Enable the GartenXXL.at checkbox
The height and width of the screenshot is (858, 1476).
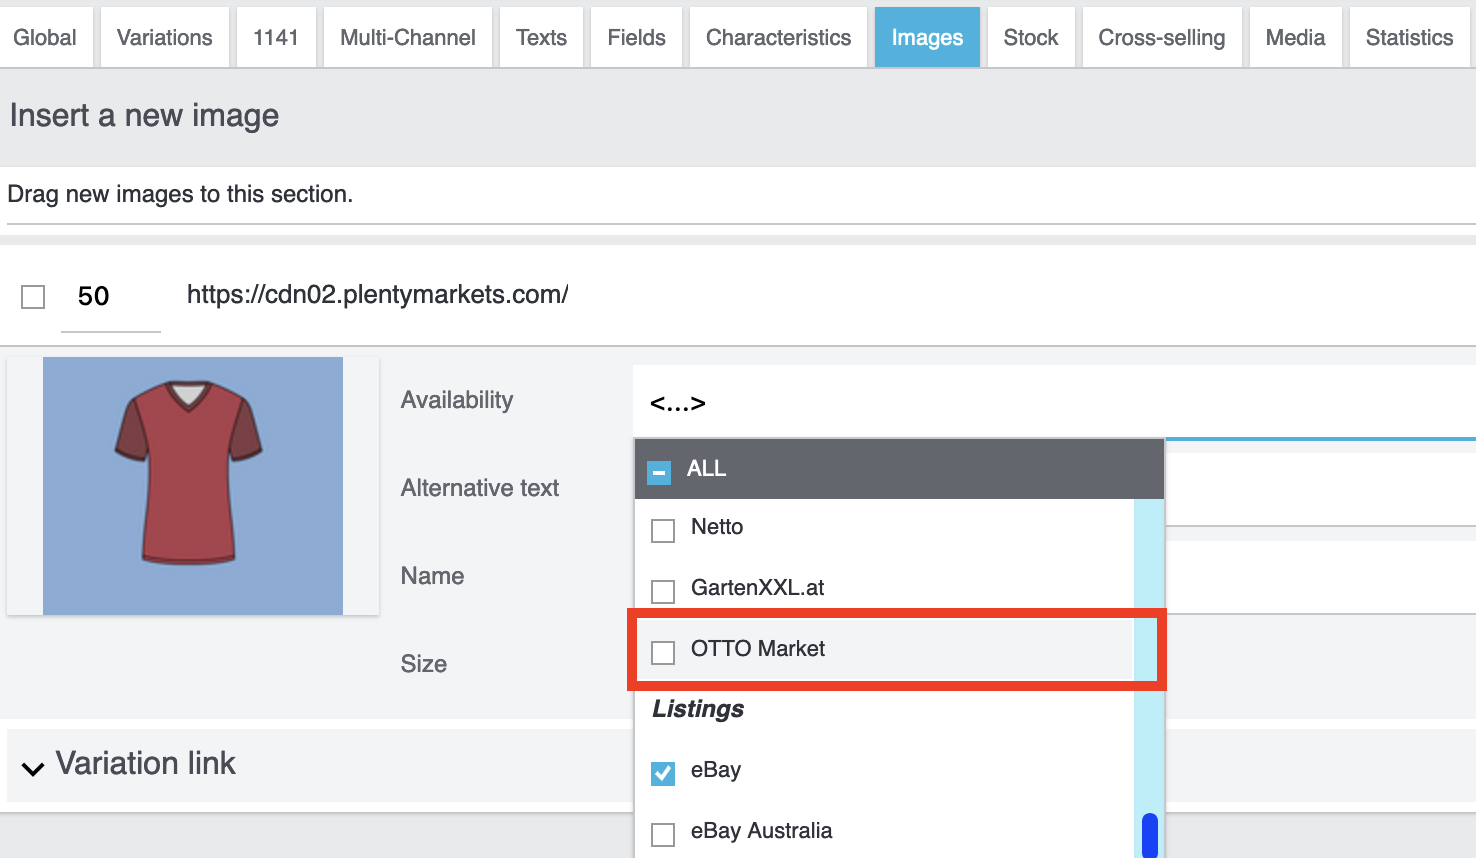663,591
